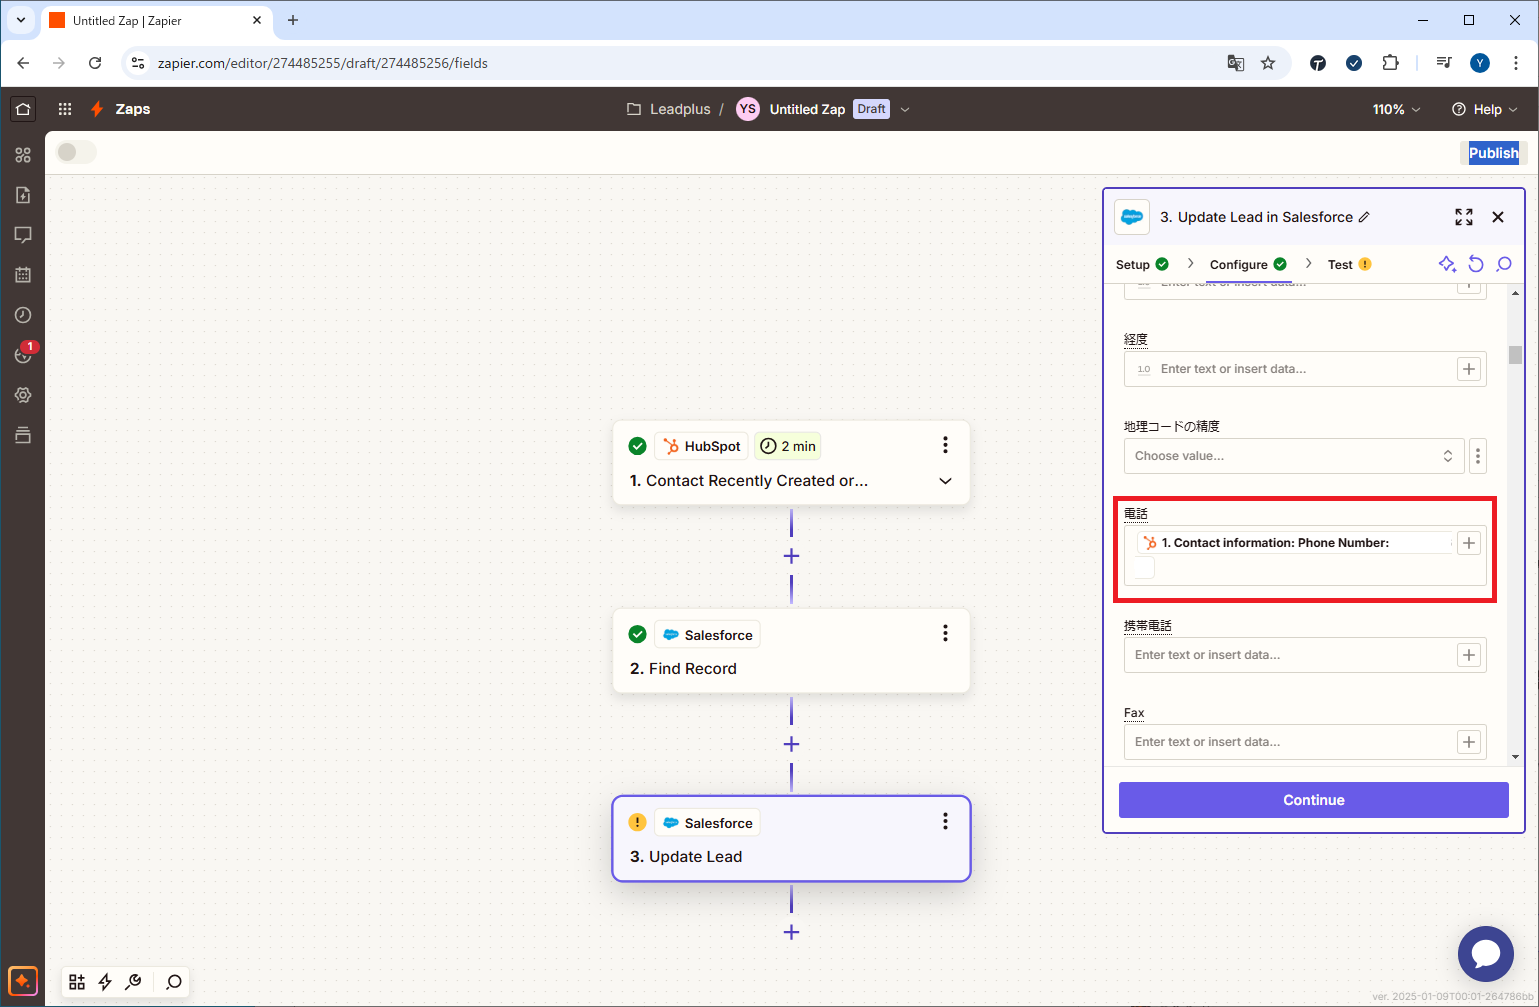The image size is (1539, 1007).
Task: Insert data into the 電話 field with the plus button
Action: [1469, 543]
